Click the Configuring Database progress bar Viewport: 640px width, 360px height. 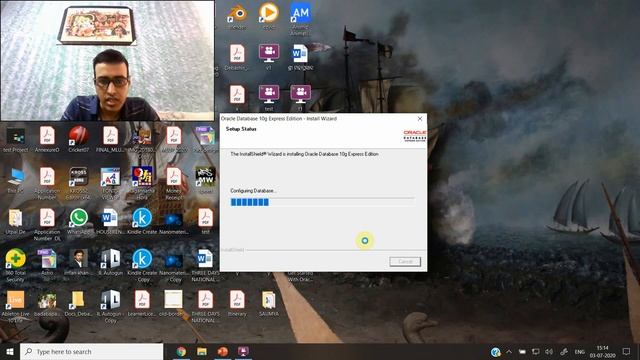pos(322,202)
